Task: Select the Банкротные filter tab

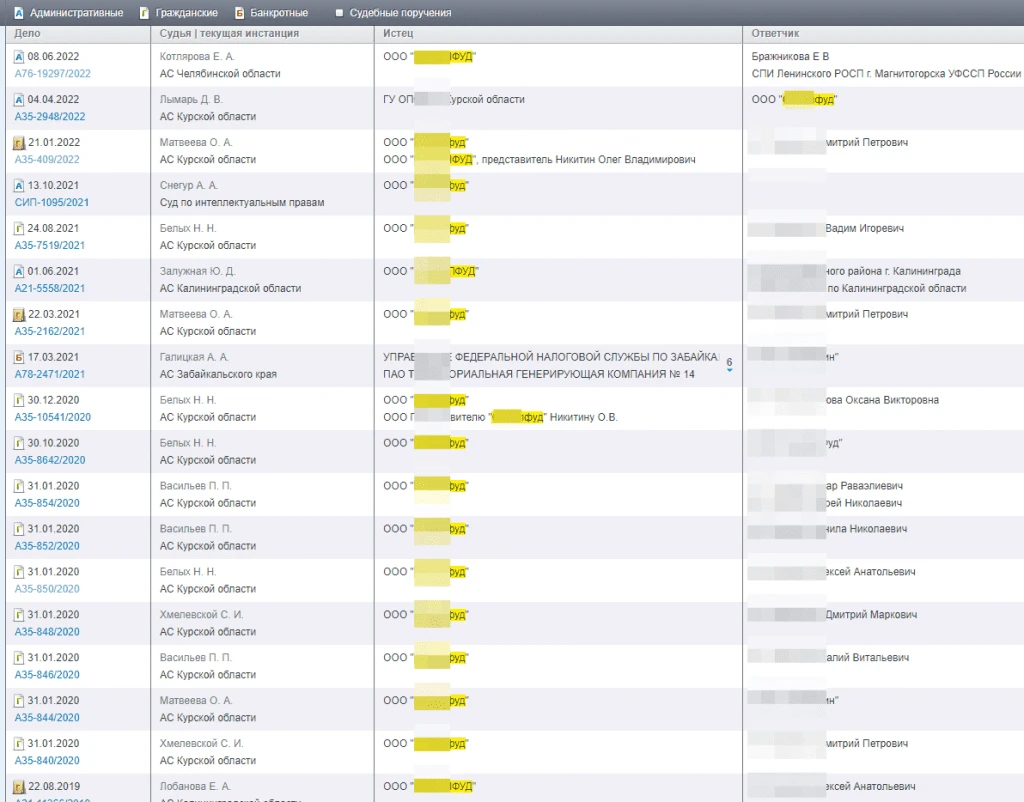Action: 271,13
